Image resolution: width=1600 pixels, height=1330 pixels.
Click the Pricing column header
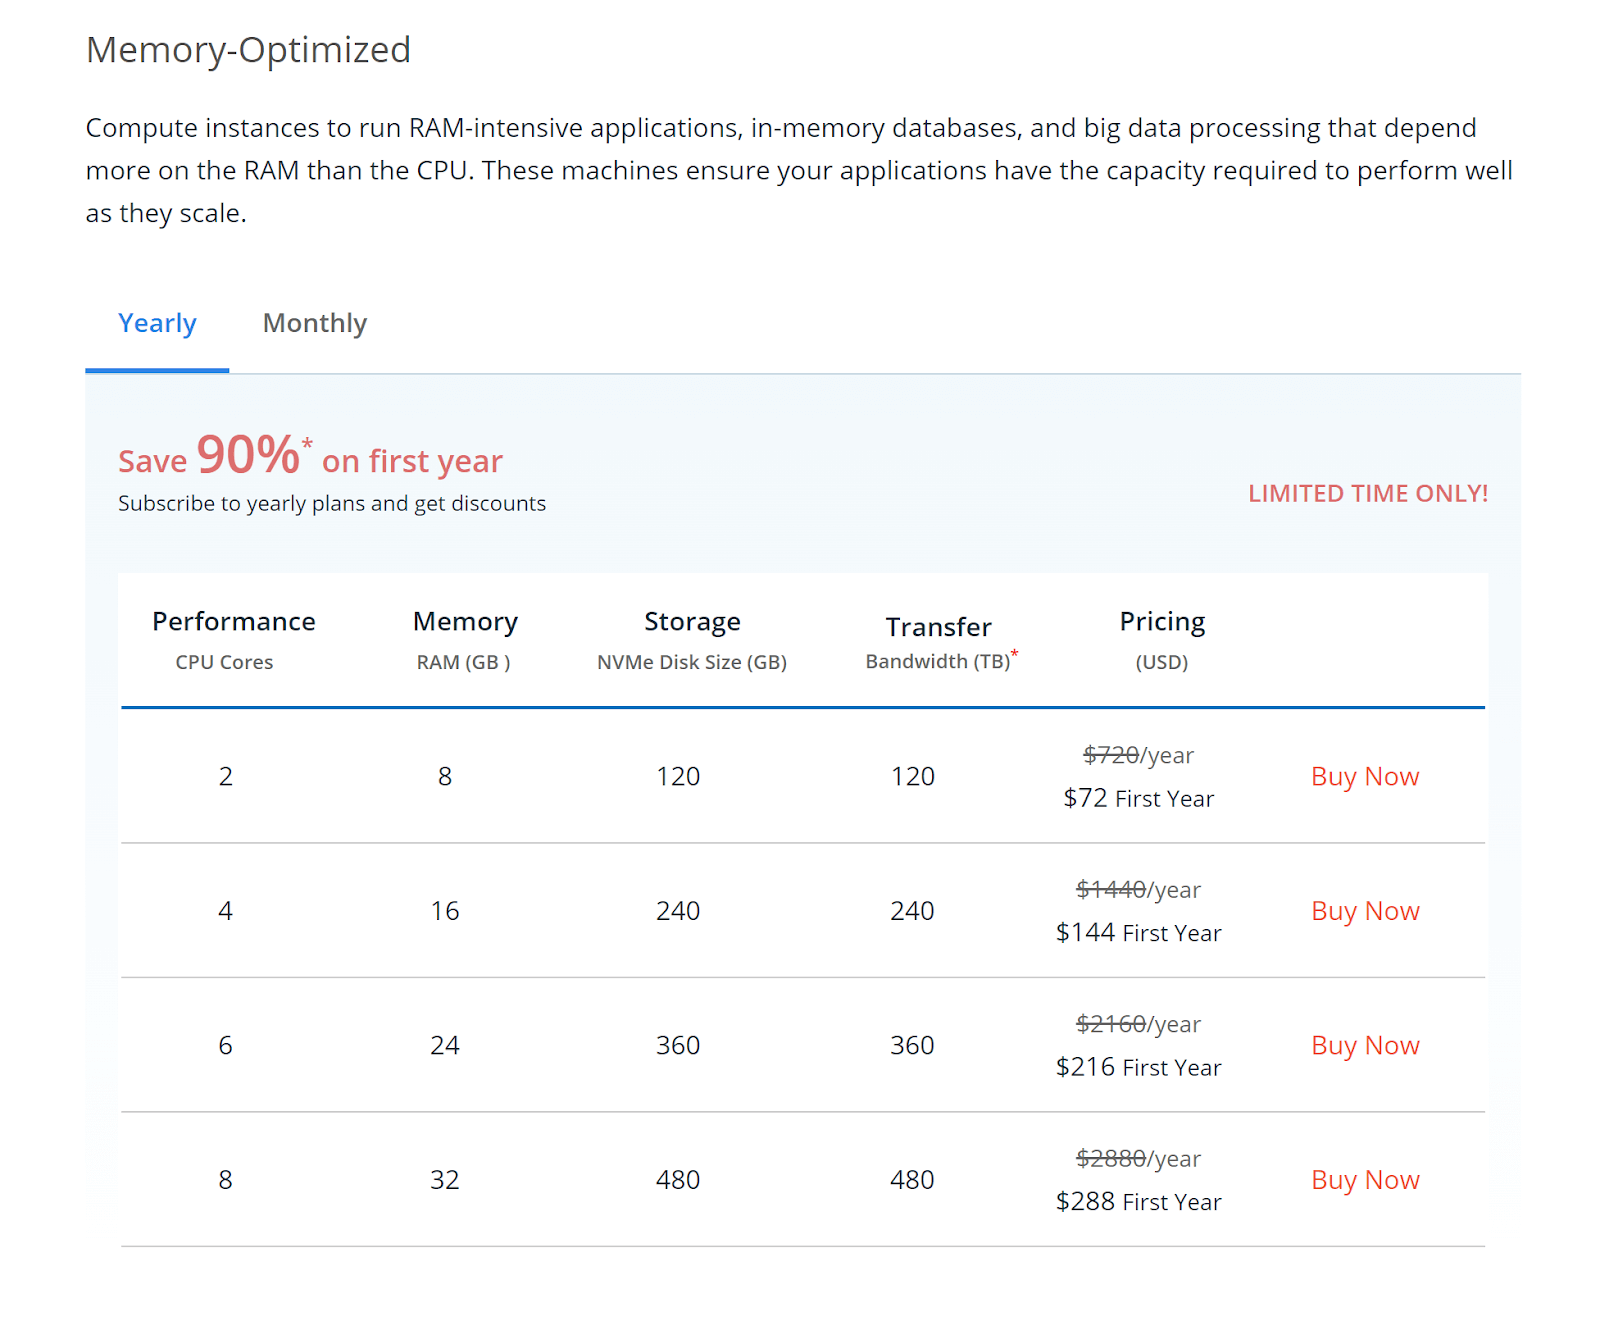(x=1162, y=622)
